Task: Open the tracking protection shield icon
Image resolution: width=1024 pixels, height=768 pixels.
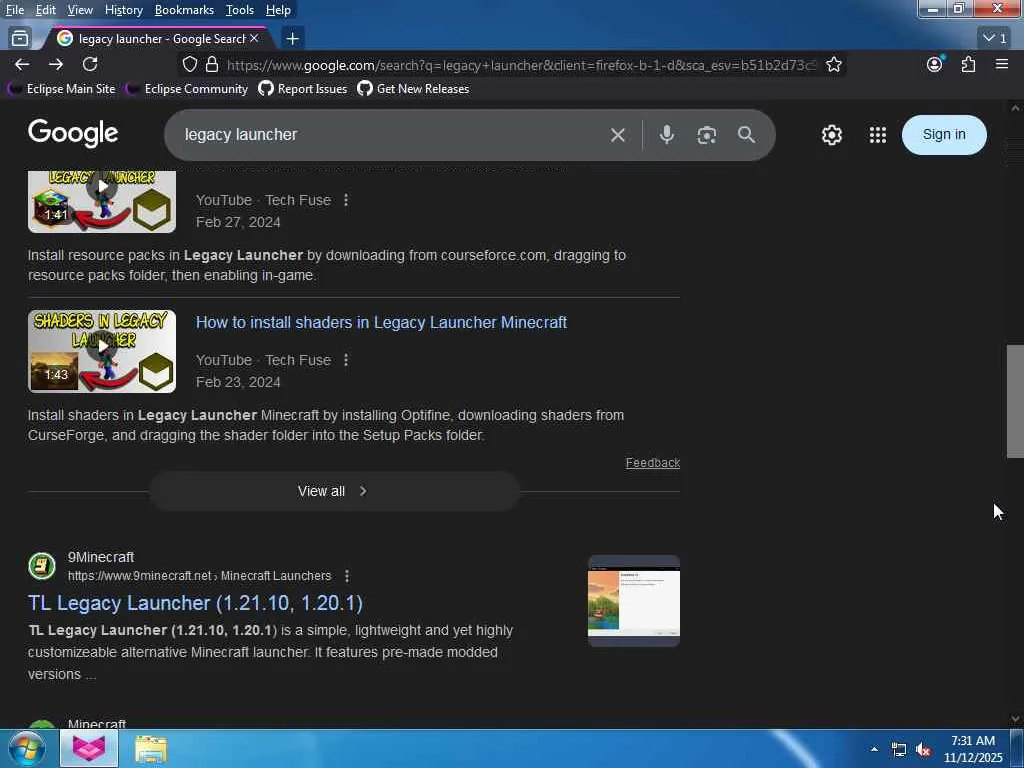Action: [189, 64]
